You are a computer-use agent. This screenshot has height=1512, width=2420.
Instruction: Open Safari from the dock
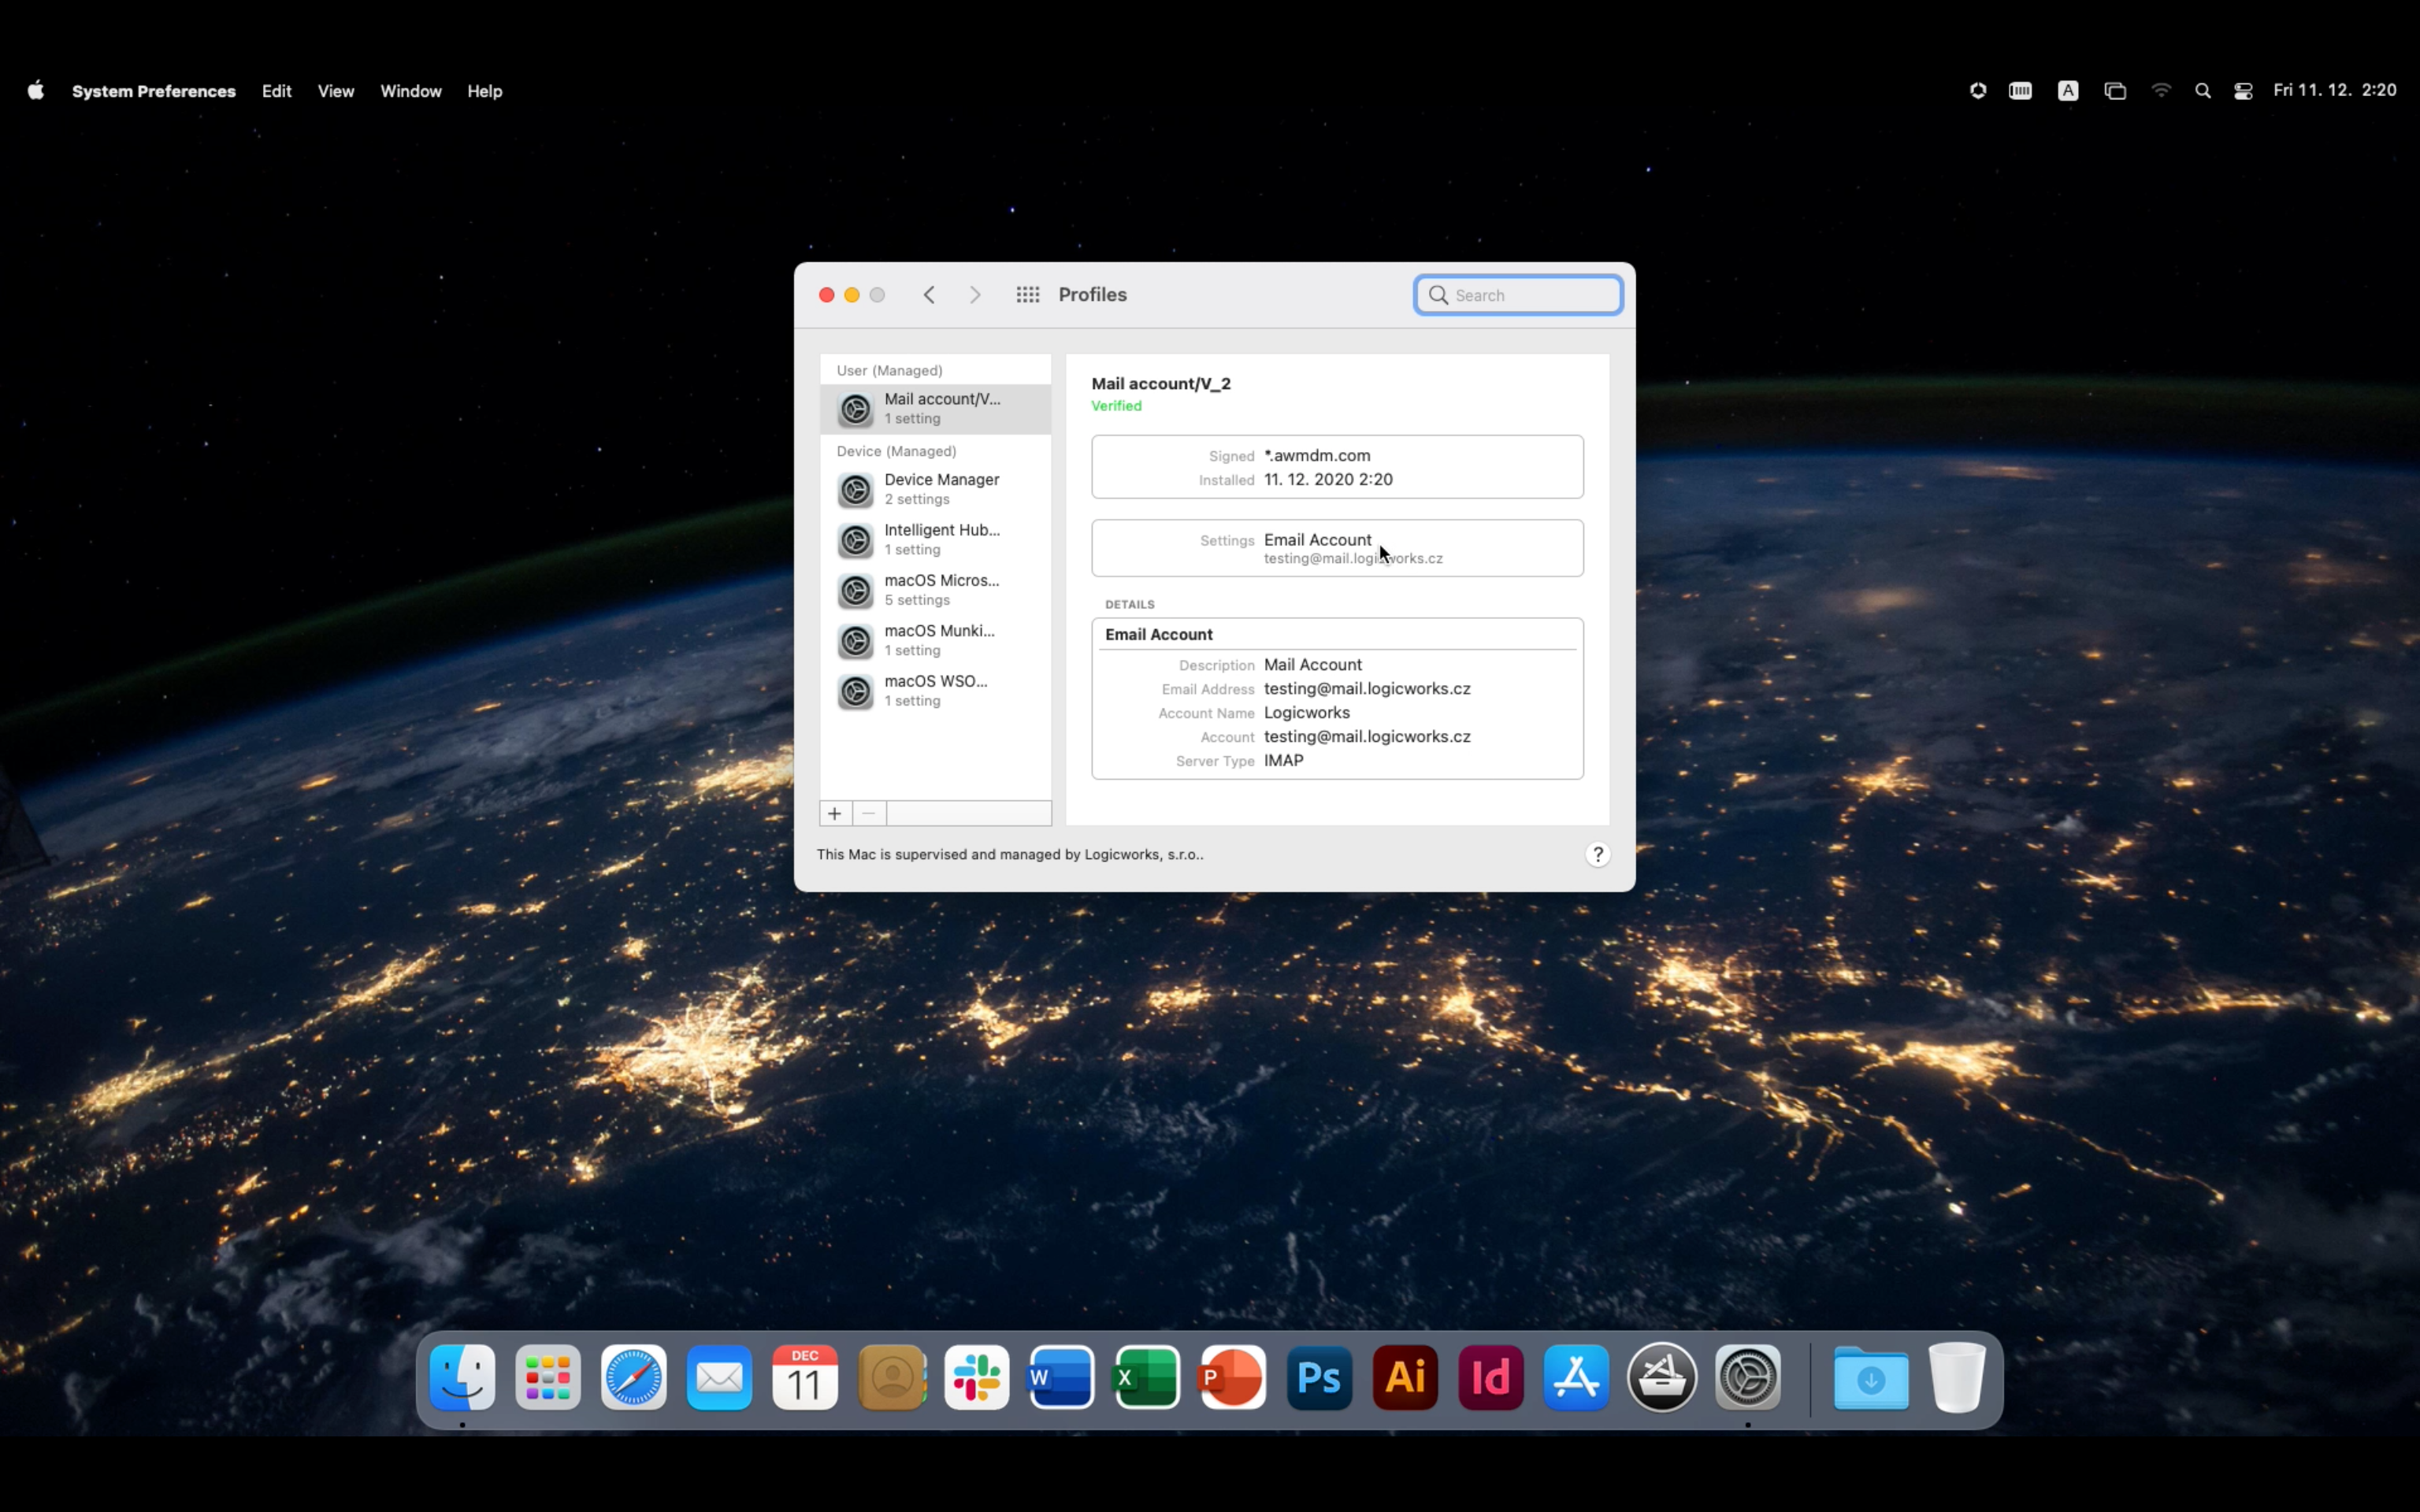633,1378
